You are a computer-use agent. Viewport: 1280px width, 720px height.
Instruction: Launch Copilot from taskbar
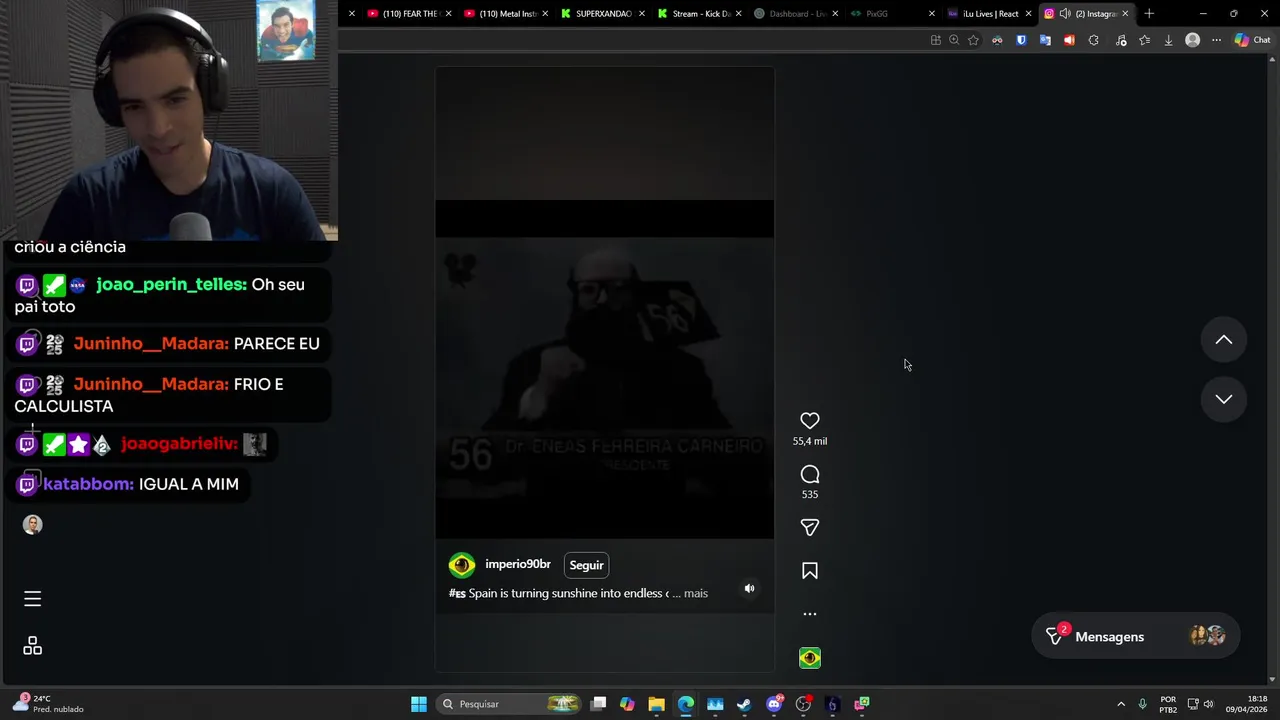tap(627, 704)
